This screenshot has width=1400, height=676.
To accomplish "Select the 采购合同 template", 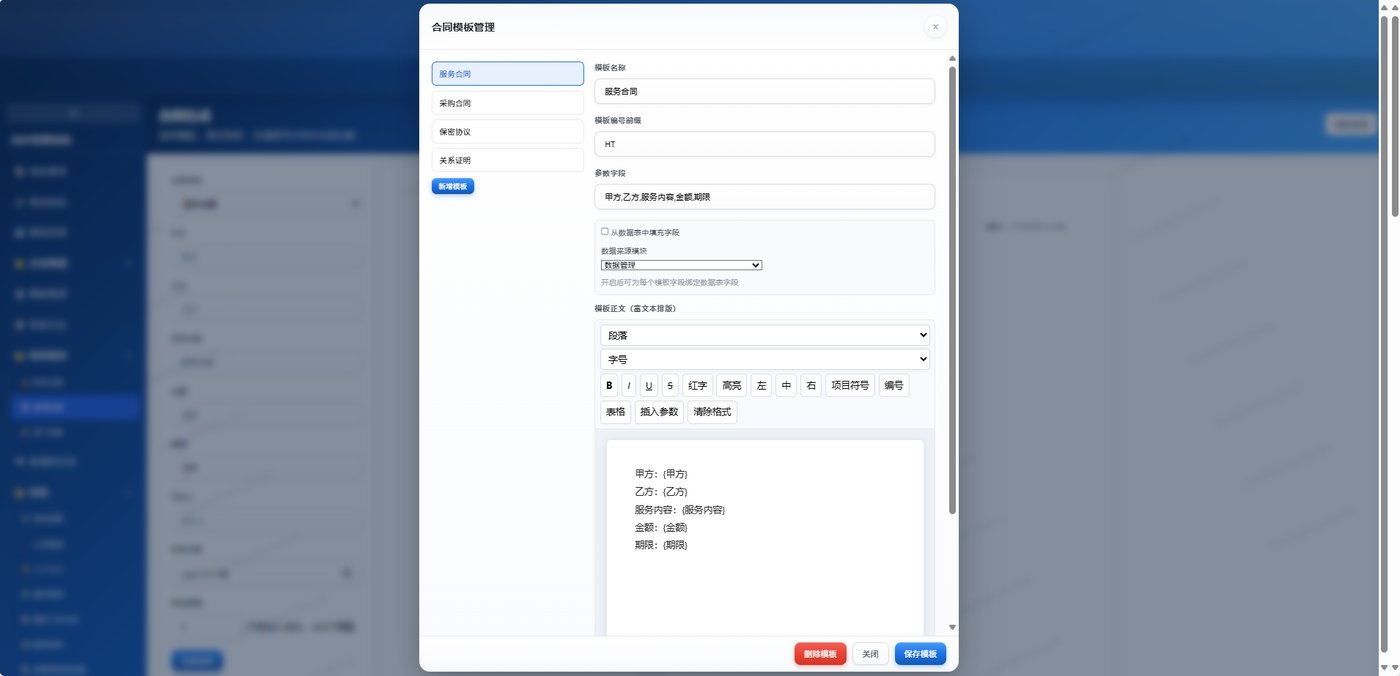I will point(508,103).
